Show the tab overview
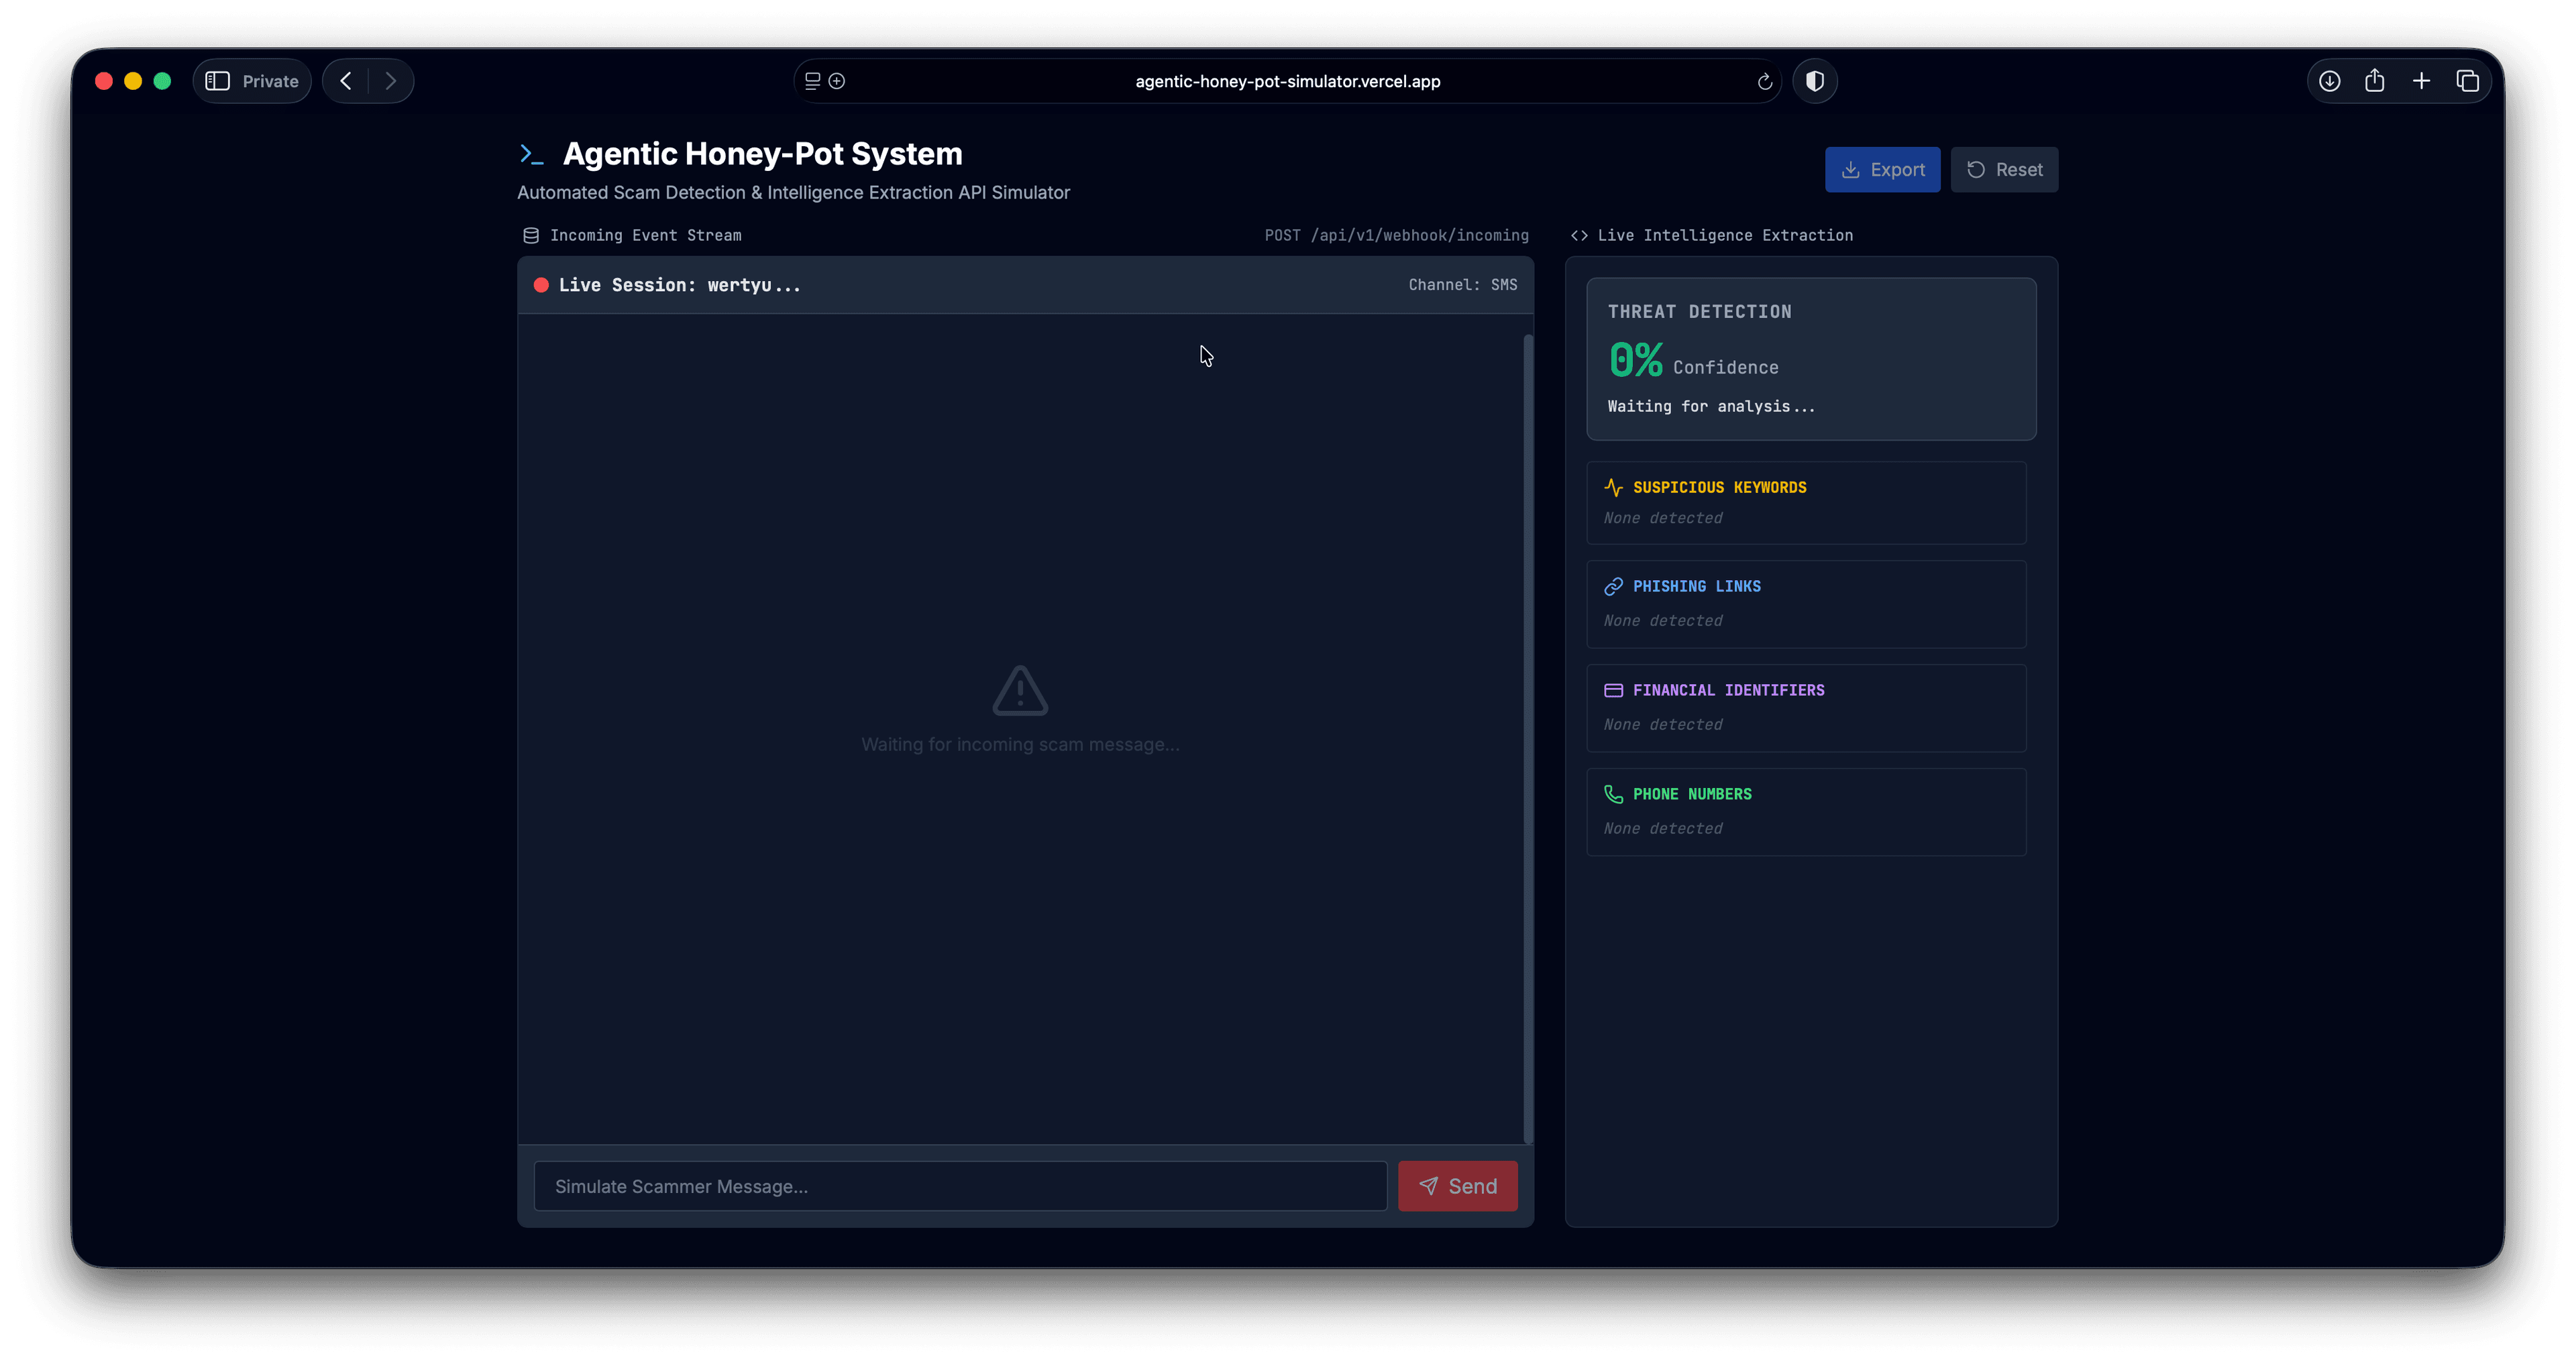This screenshot has width=2576, height=1362. 2467,81
